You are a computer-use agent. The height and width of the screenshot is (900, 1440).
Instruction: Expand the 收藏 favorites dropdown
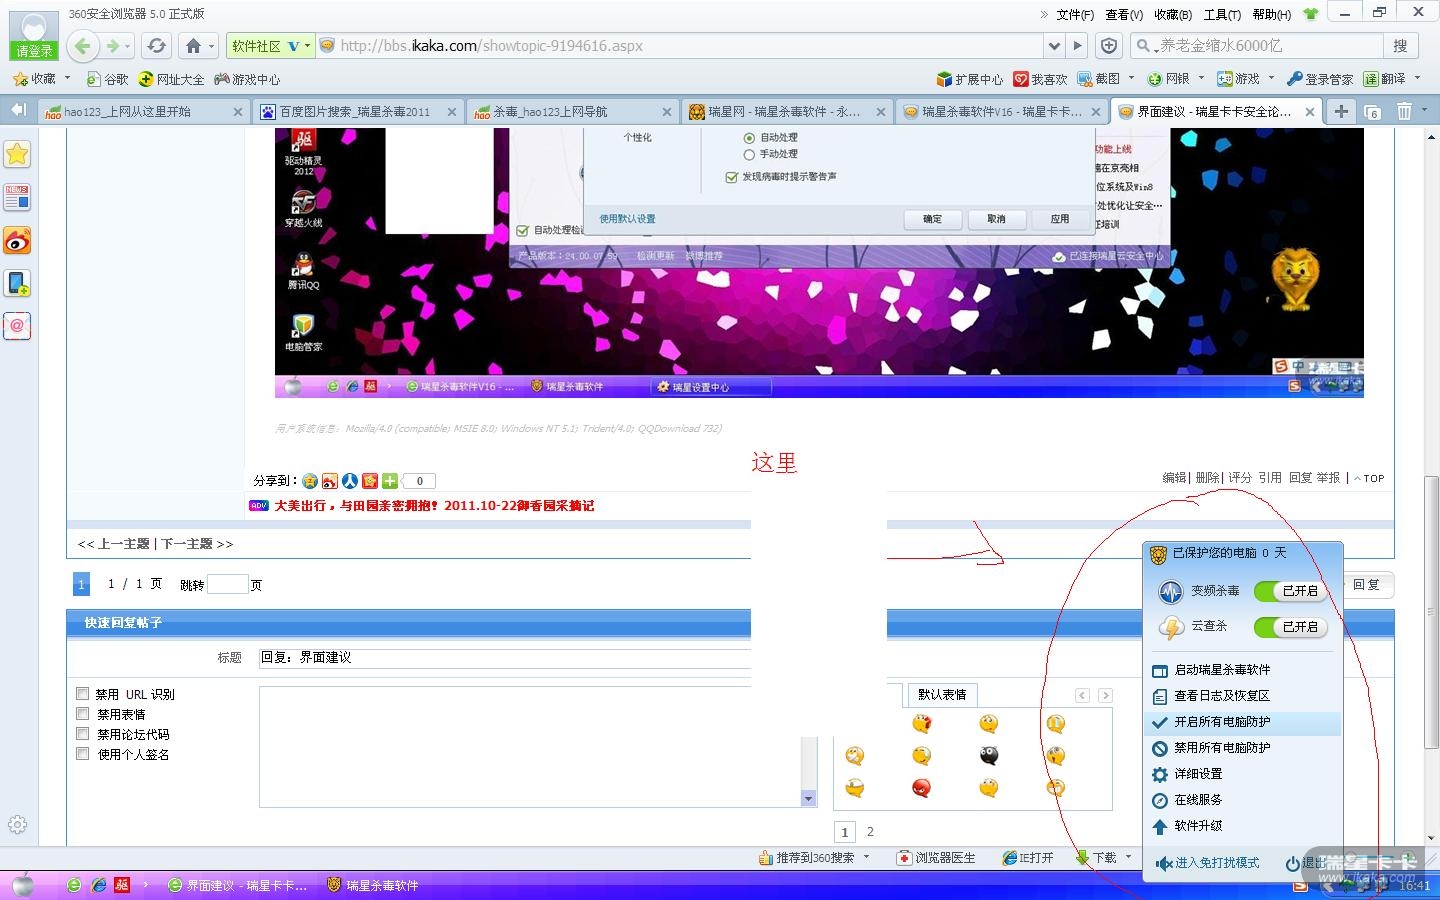pos(67,78)
